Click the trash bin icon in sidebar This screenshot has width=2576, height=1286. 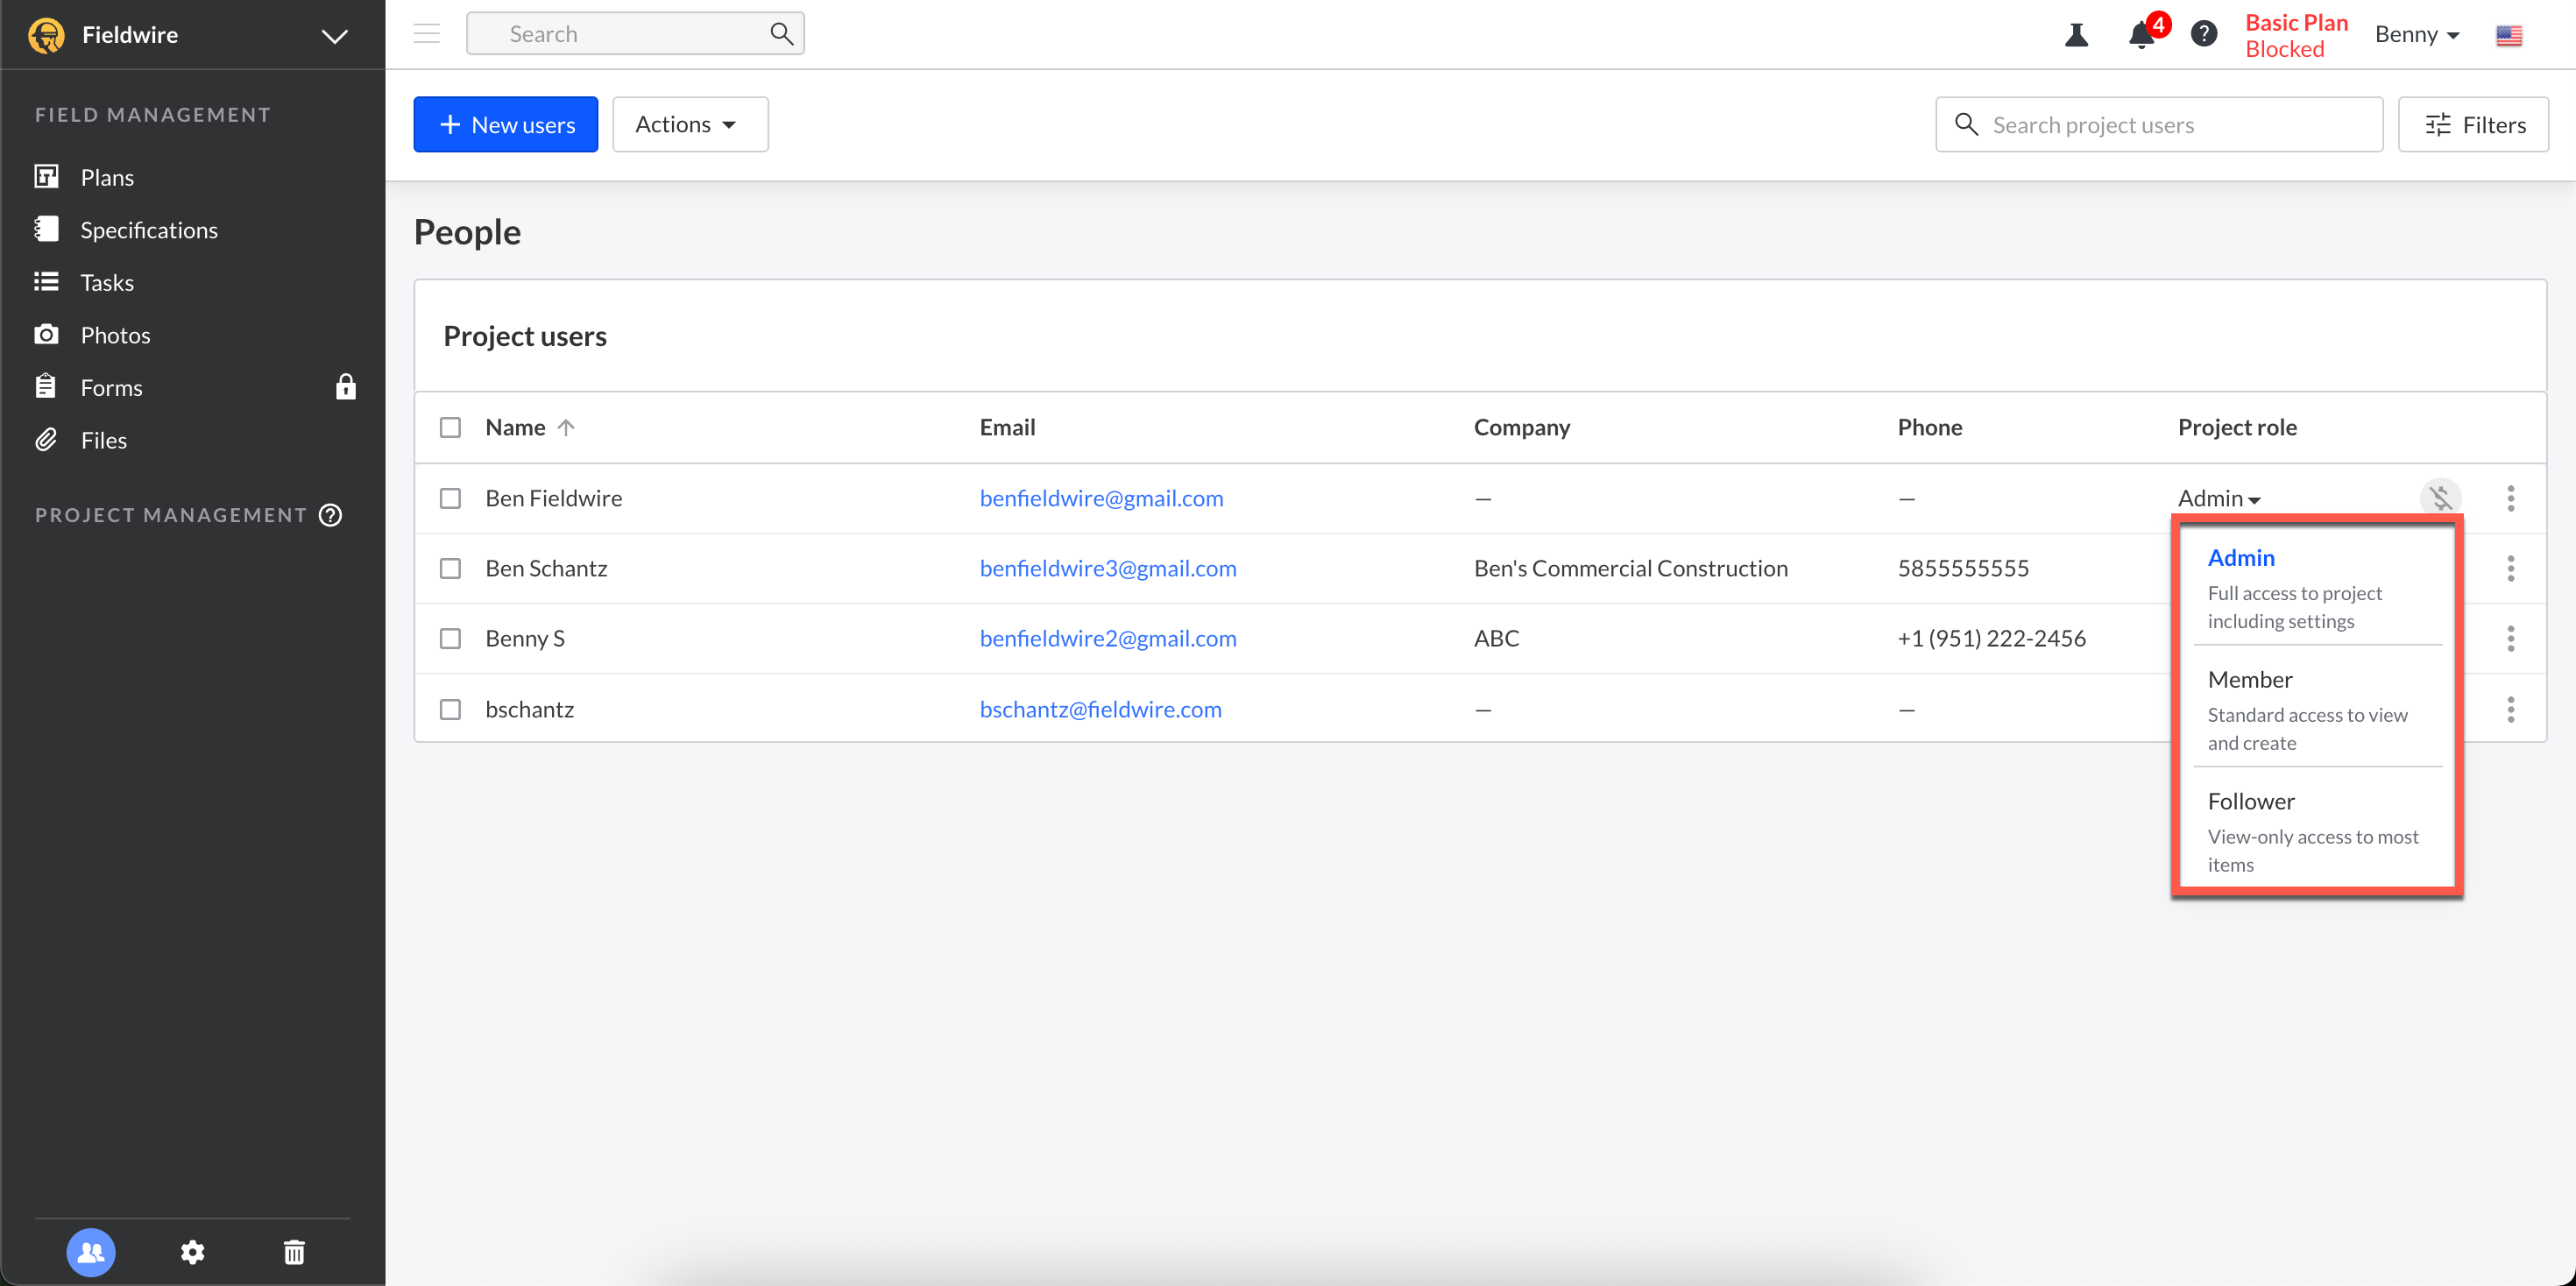coord(294,1251)
